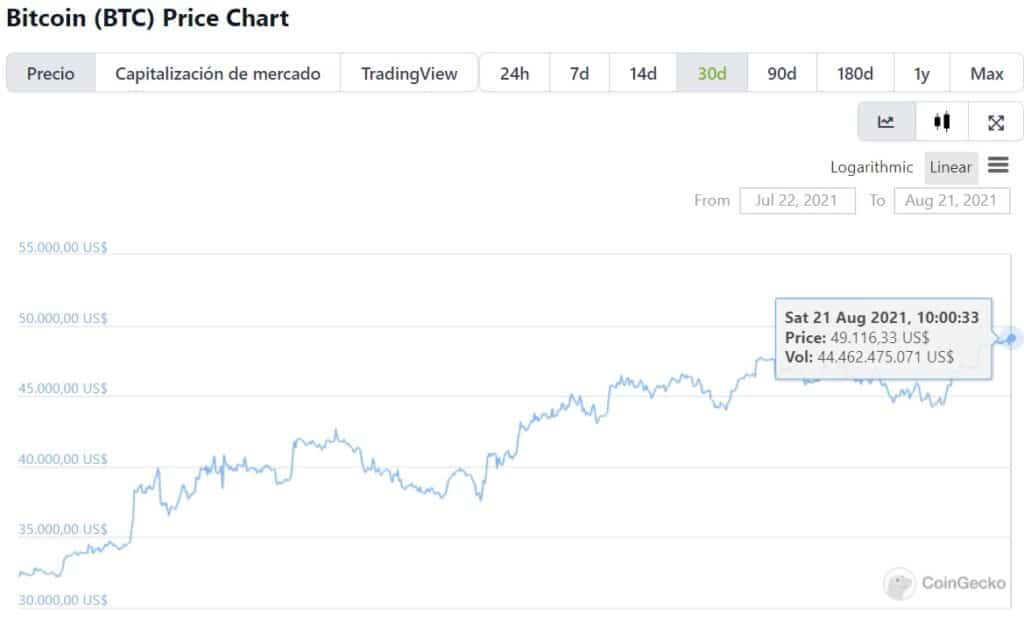Select the candlestick chart icon
Image resolution: width=1024 pixels, height=625 pixels.
(941, 122)
